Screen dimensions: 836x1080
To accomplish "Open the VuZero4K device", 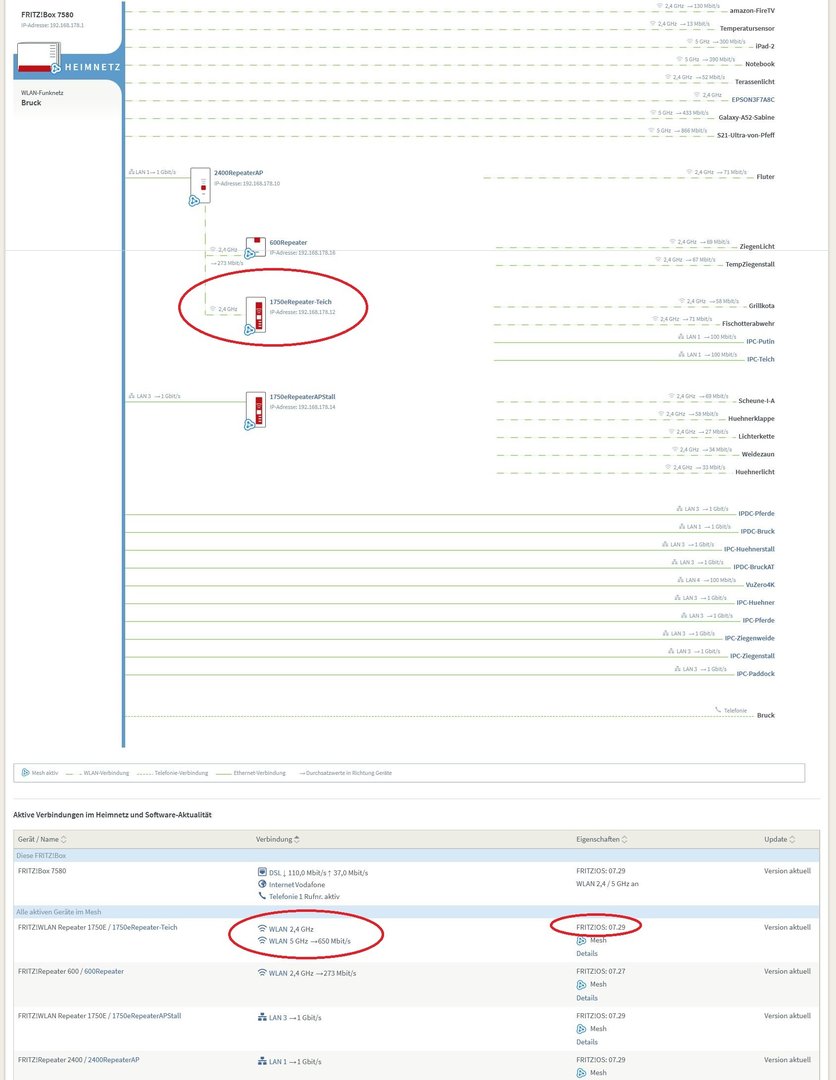I will pyautogui.click(x=760, y=585).
